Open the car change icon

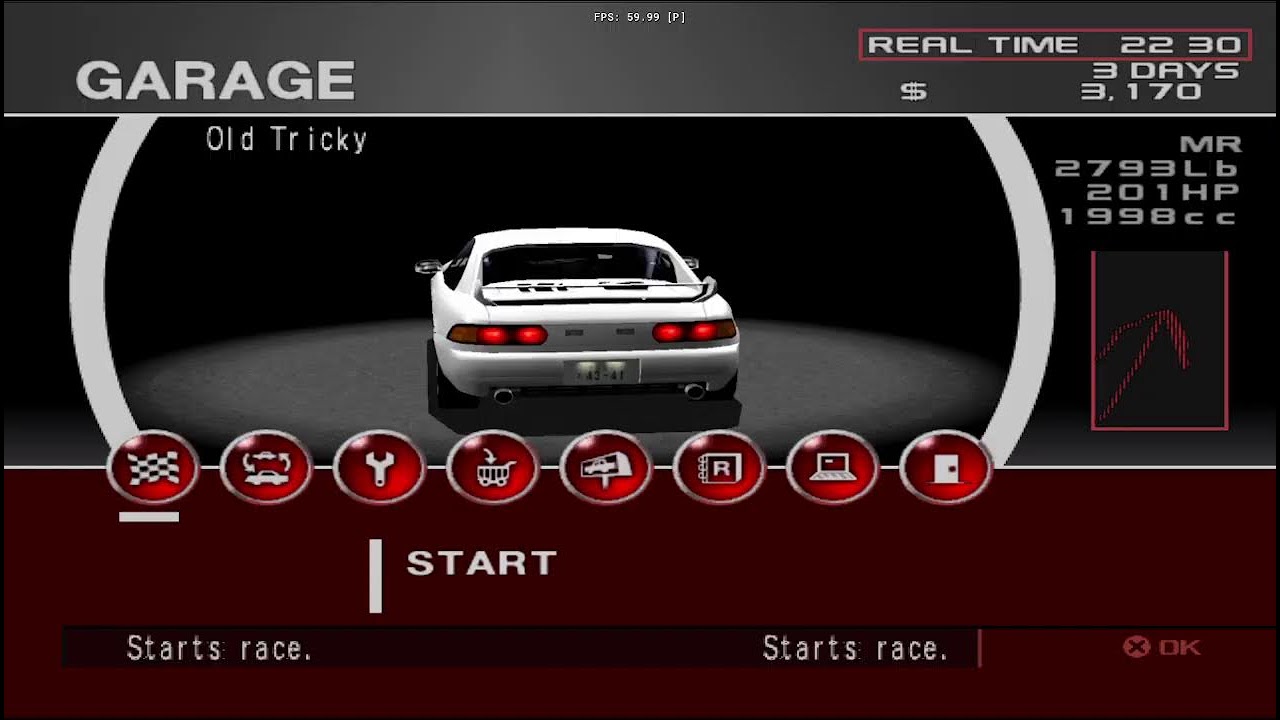coord(266,467)
